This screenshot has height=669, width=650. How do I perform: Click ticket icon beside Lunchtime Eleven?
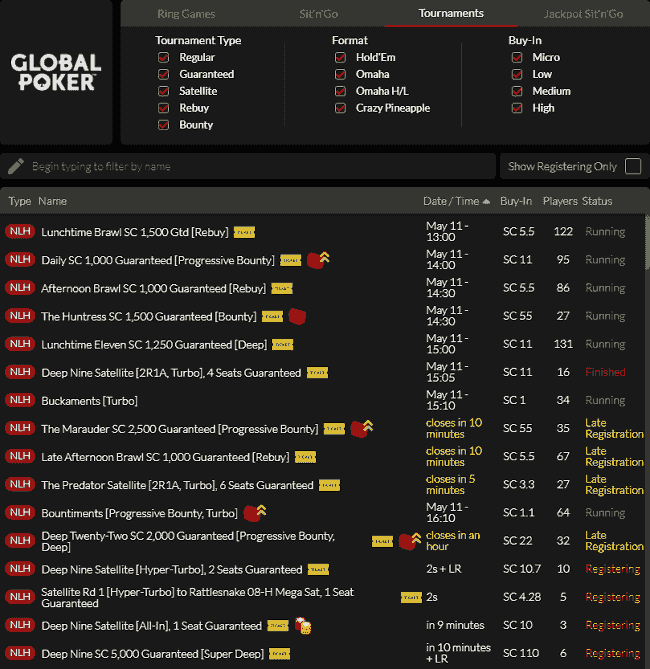coord(283,345)
